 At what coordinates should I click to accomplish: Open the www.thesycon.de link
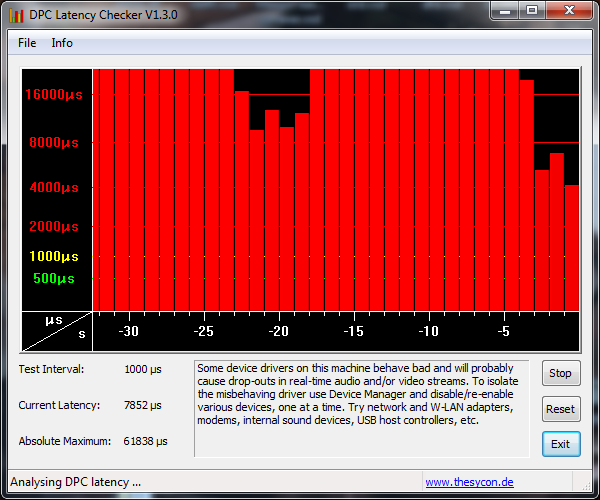(470, 482)
